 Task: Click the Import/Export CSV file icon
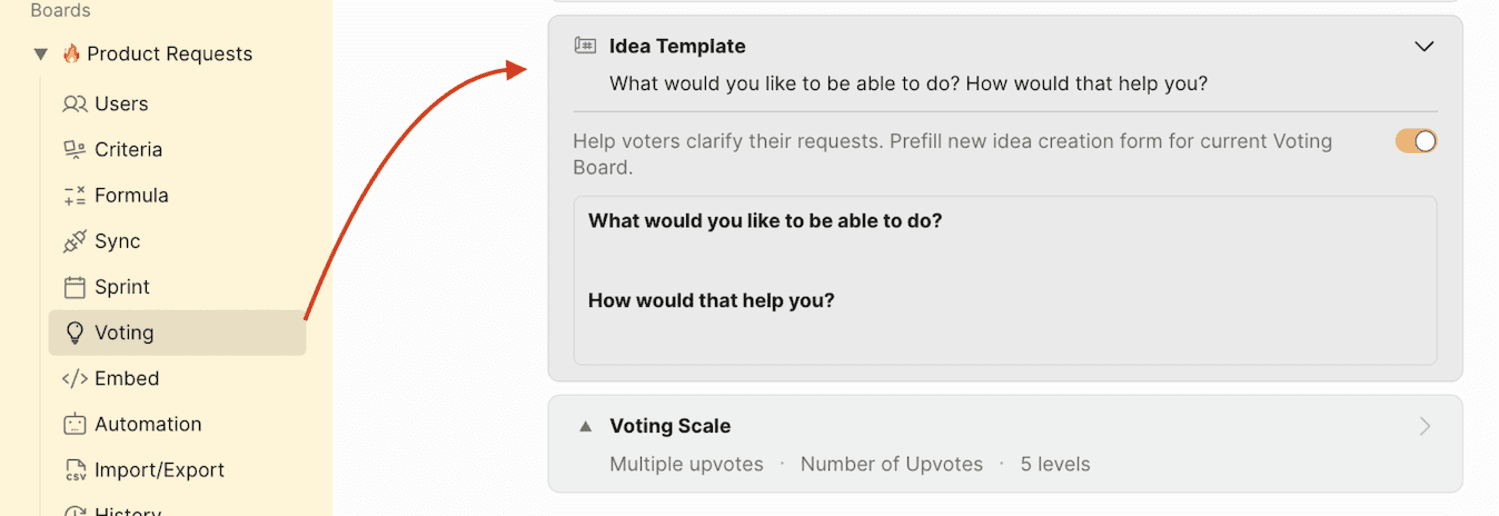point(75,470)
